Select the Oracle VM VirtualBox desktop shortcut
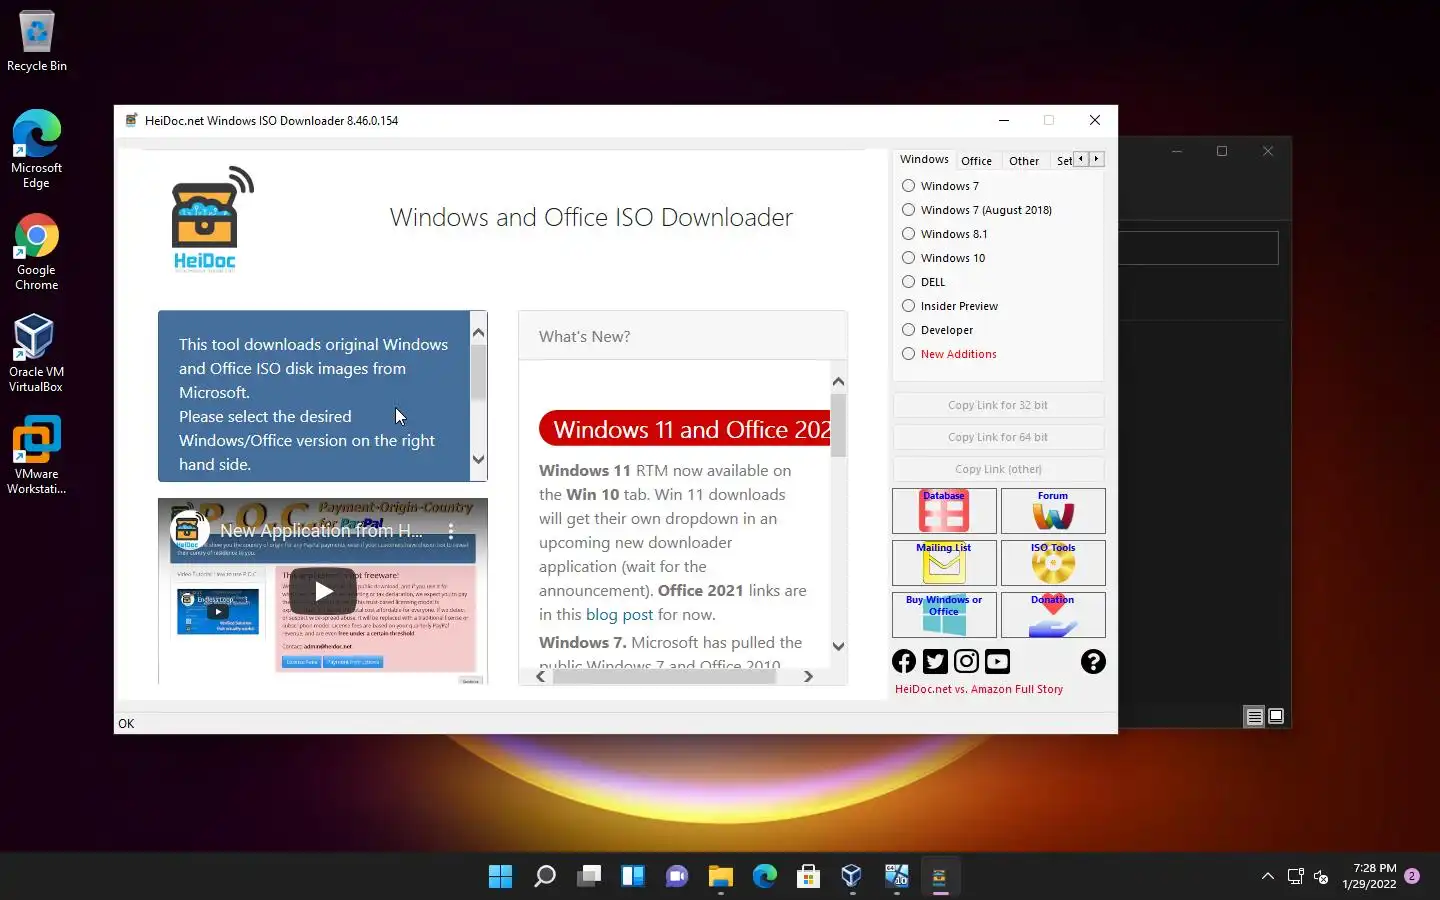This screenshot has height=900, width=1440. (37, 353)
